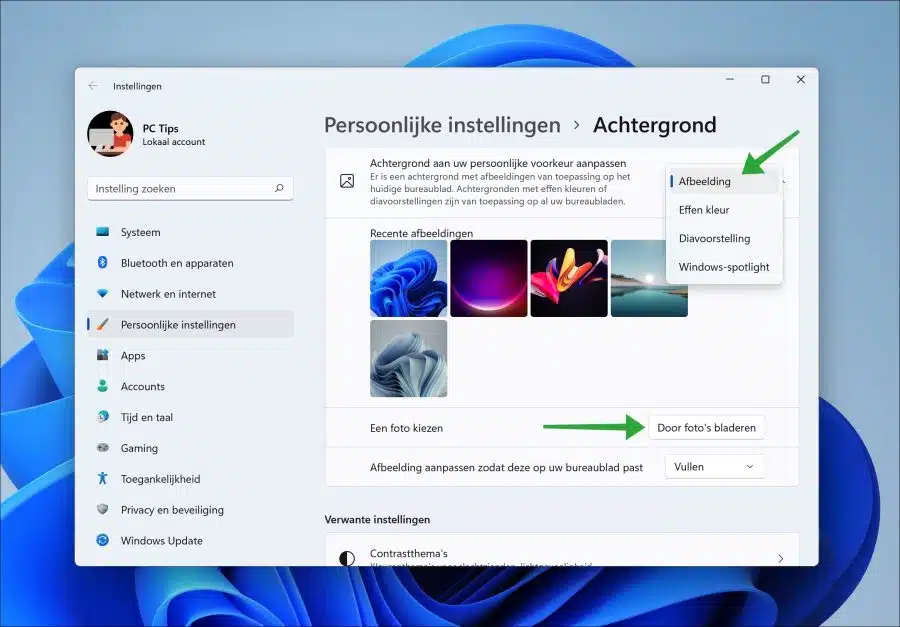Image resolution: width=900 pixels, height=627 pixels.
Task: Click the back arrow next to Instellingen
Action: (x=93, y=86)
